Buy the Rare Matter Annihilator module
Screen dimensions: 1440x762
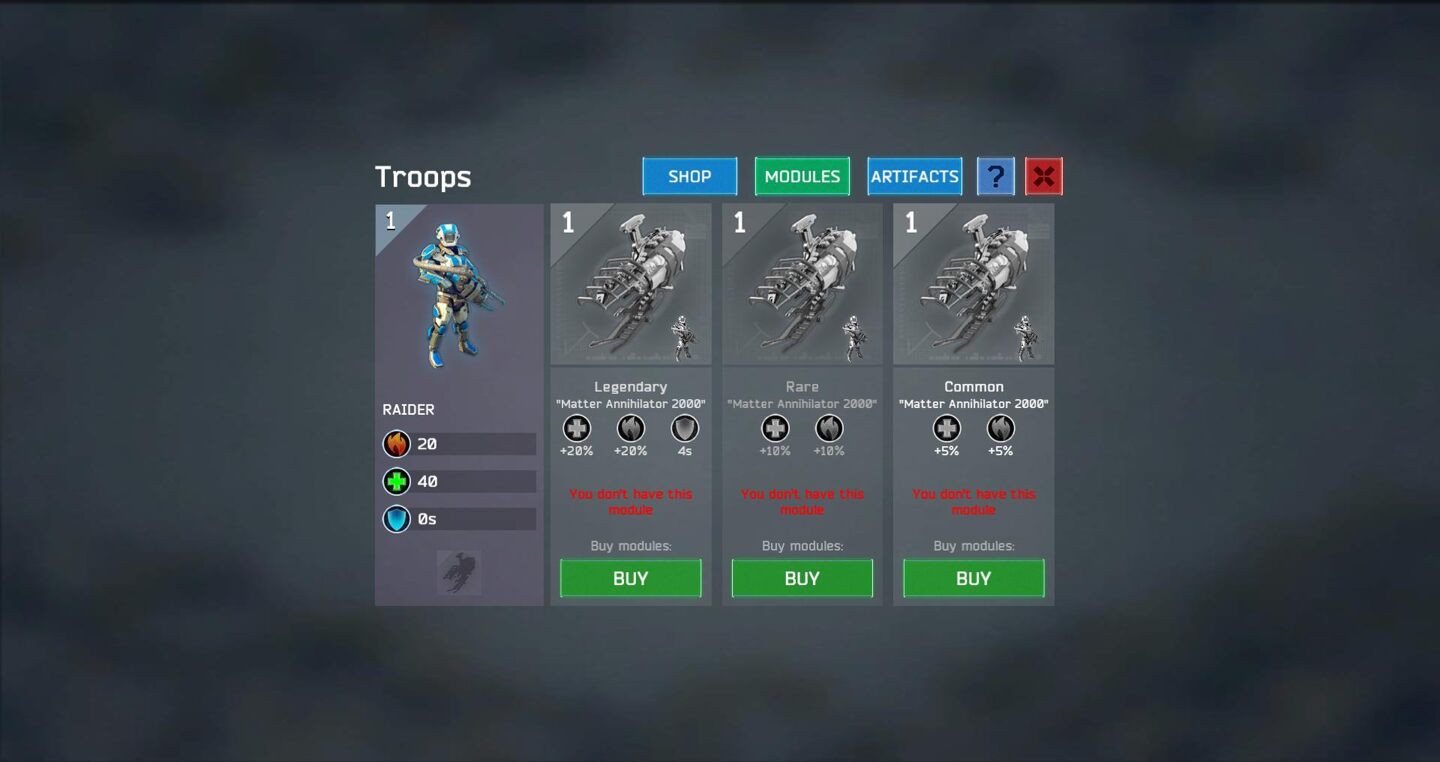pyautogui.click(x=802, y=578)
